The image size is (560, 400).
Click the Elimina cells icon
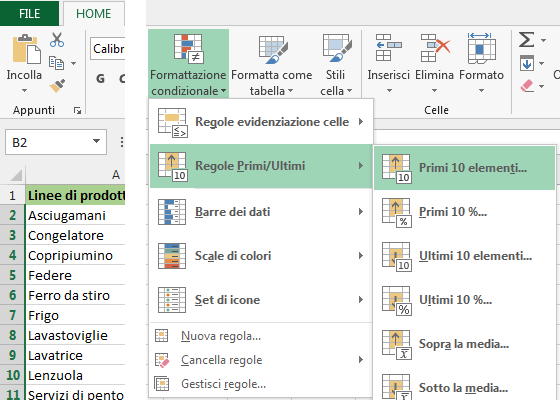(435, 48)
